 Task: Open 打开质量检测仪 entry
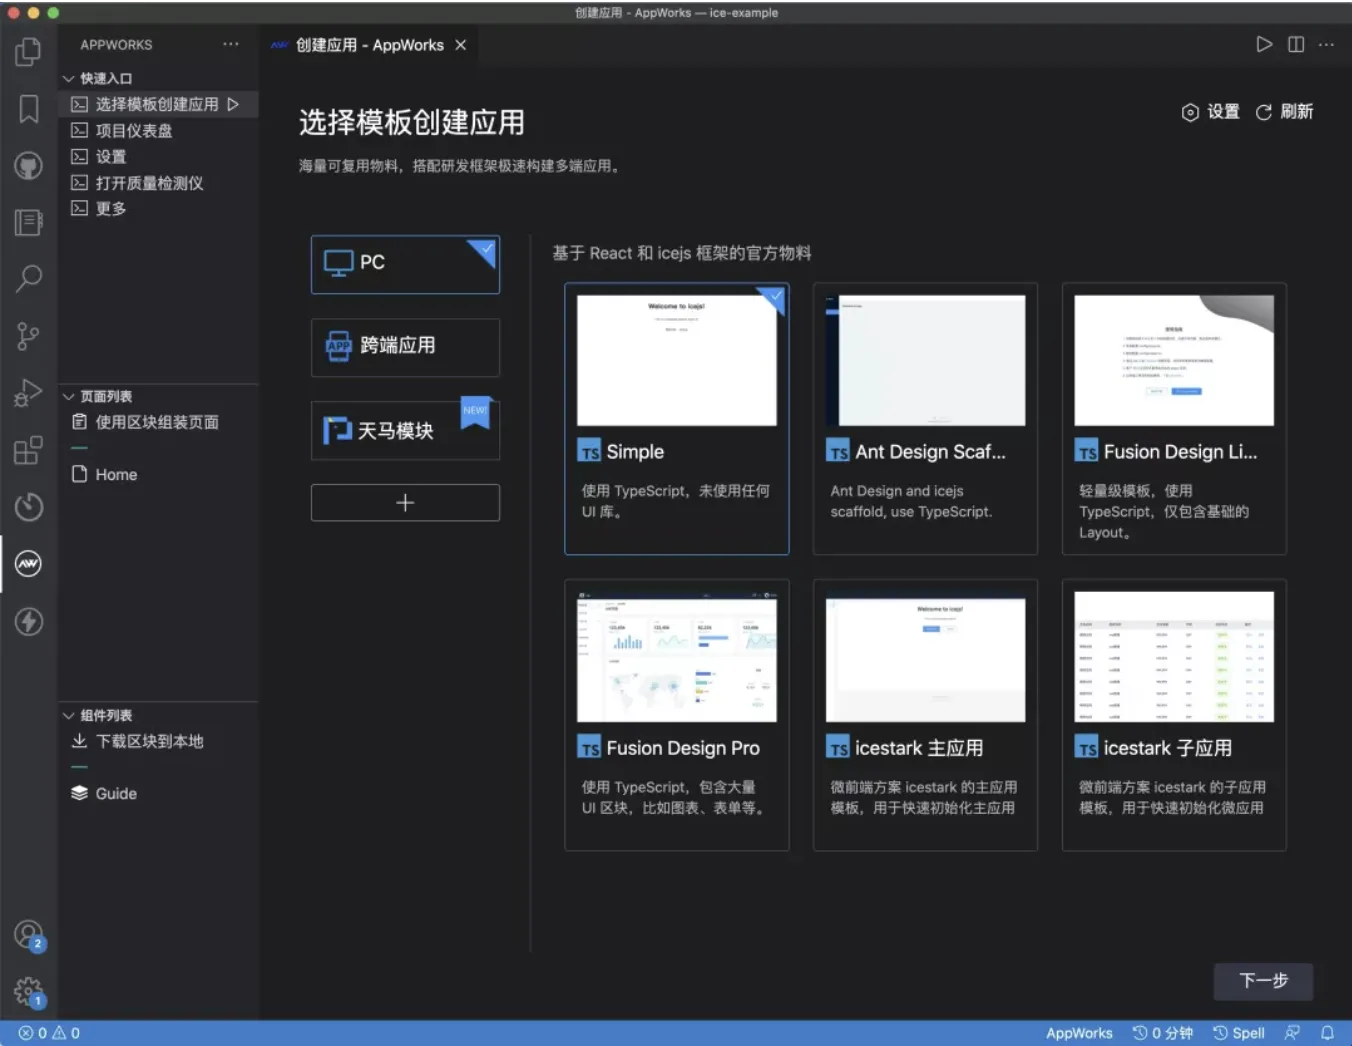(149, 183)
